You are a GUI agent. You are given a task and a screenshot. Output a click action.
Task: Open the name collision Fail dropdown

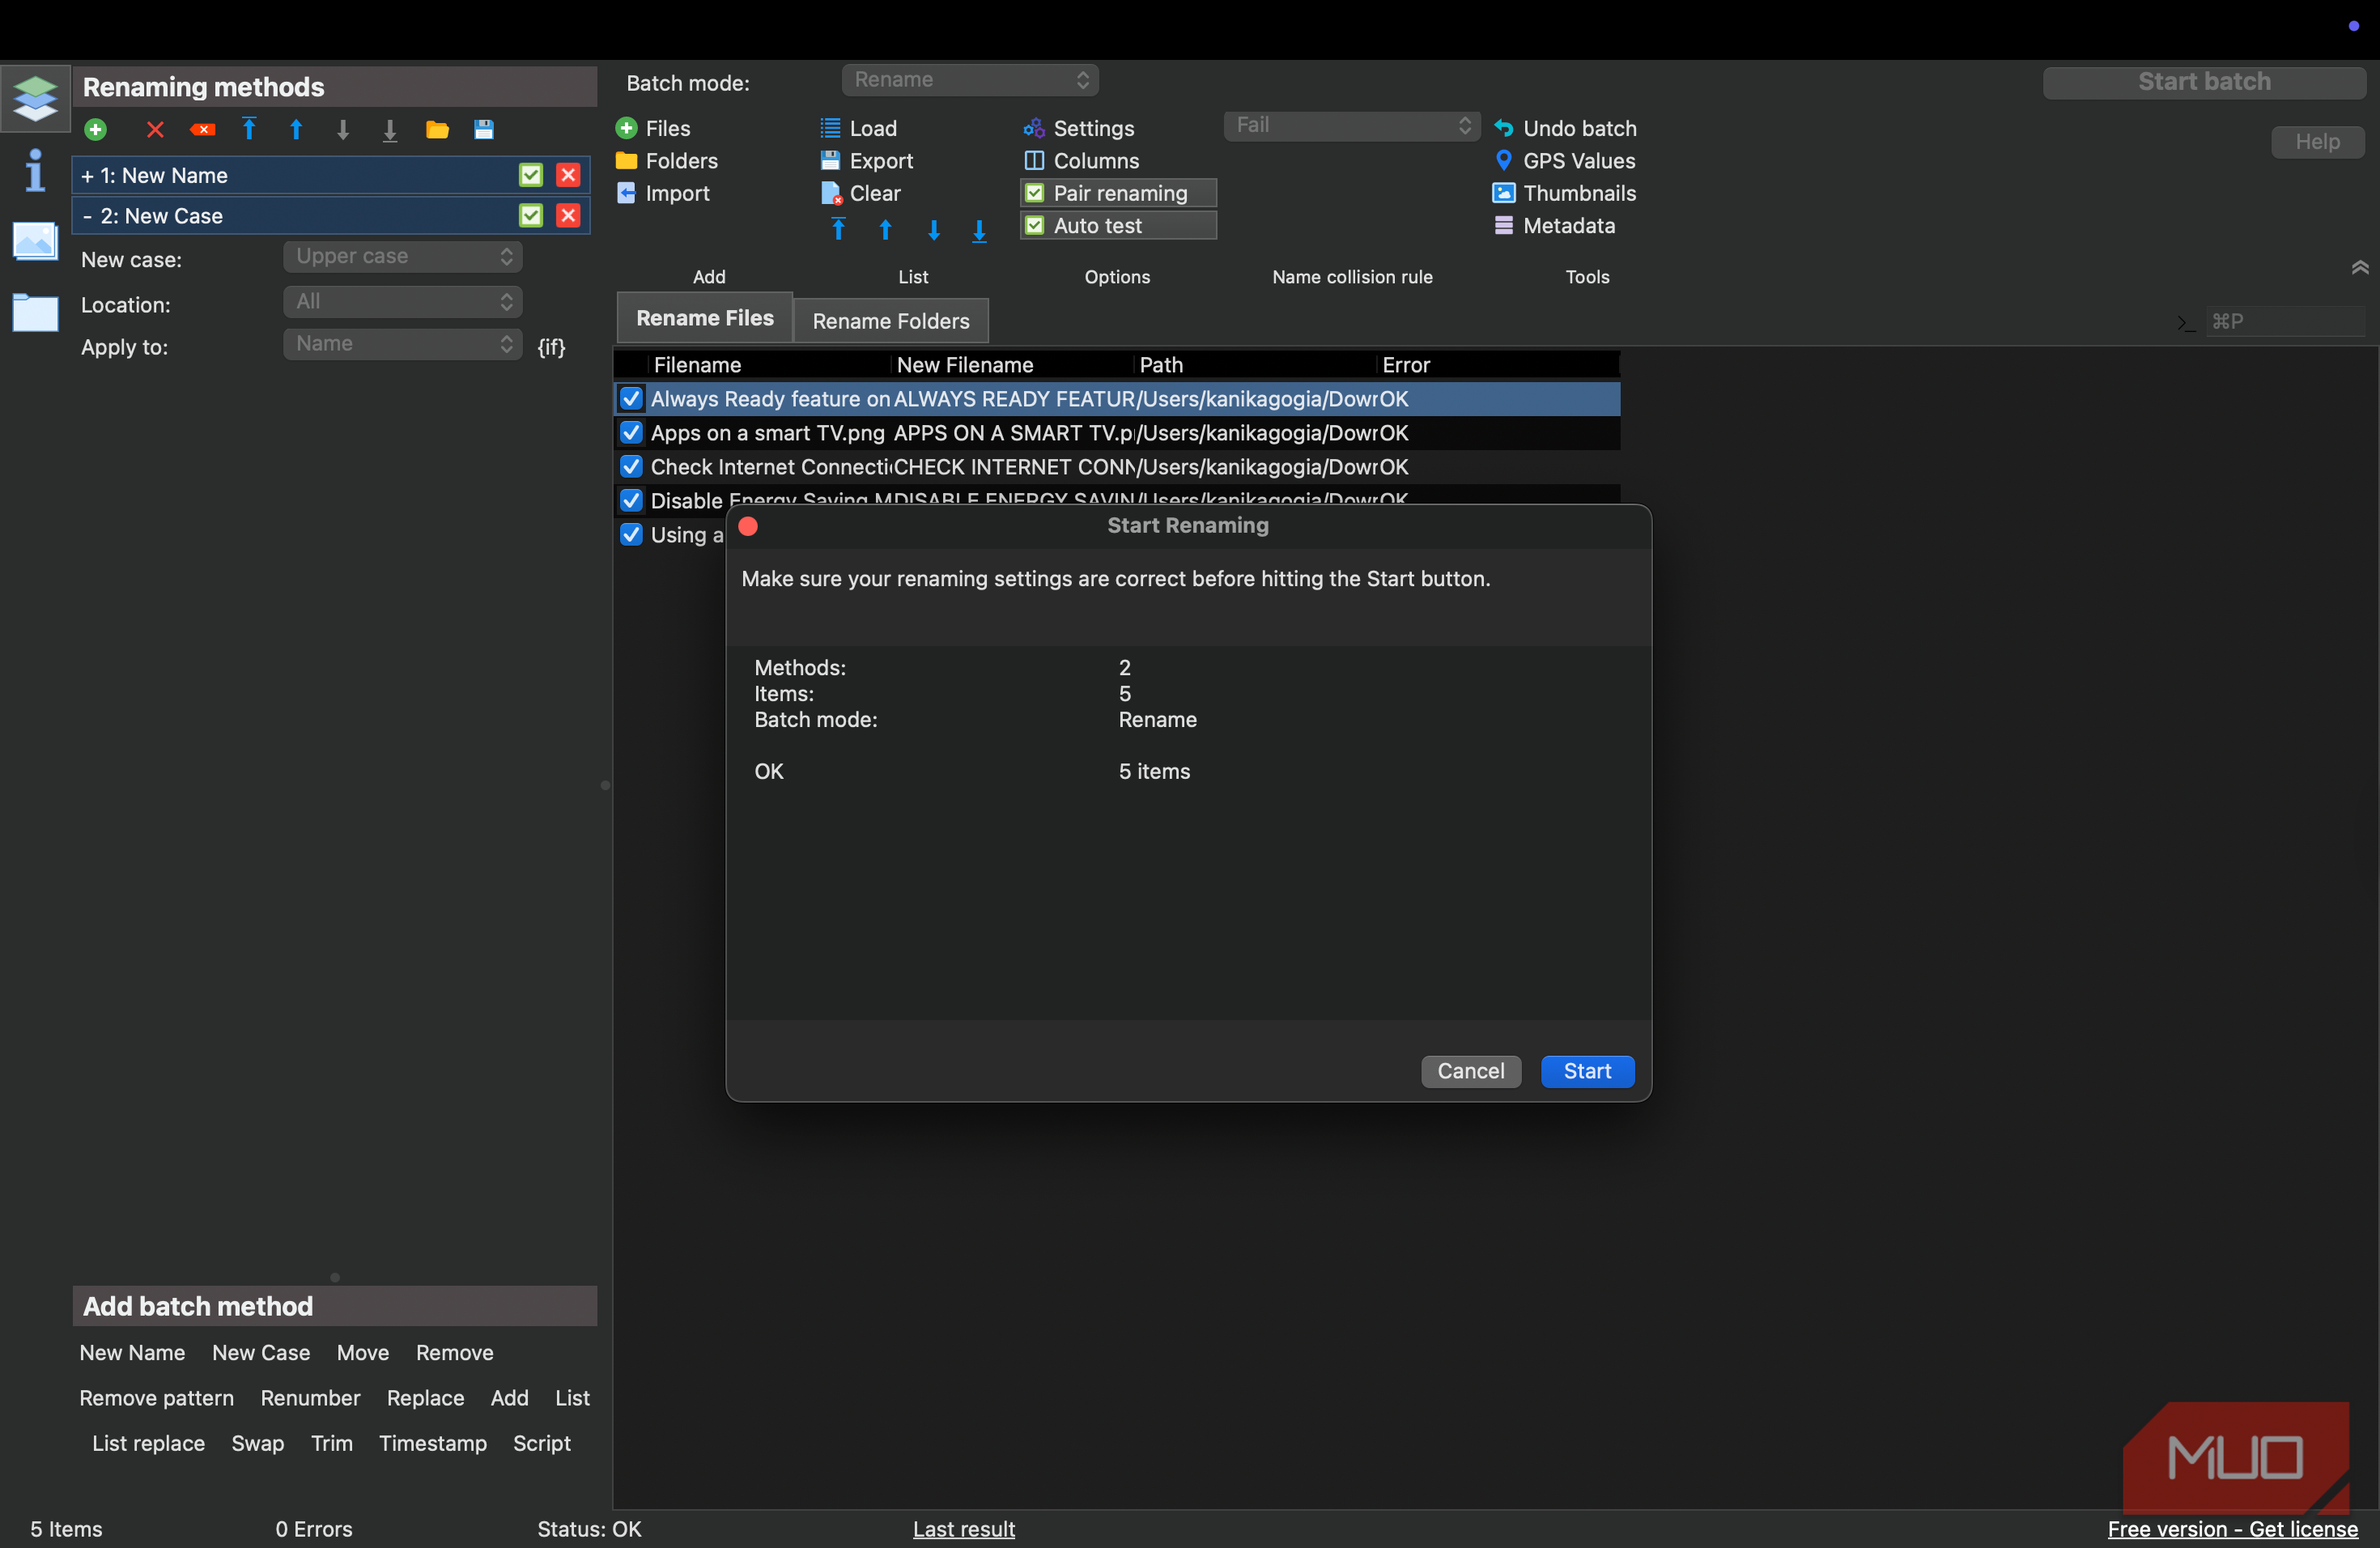1352,125
